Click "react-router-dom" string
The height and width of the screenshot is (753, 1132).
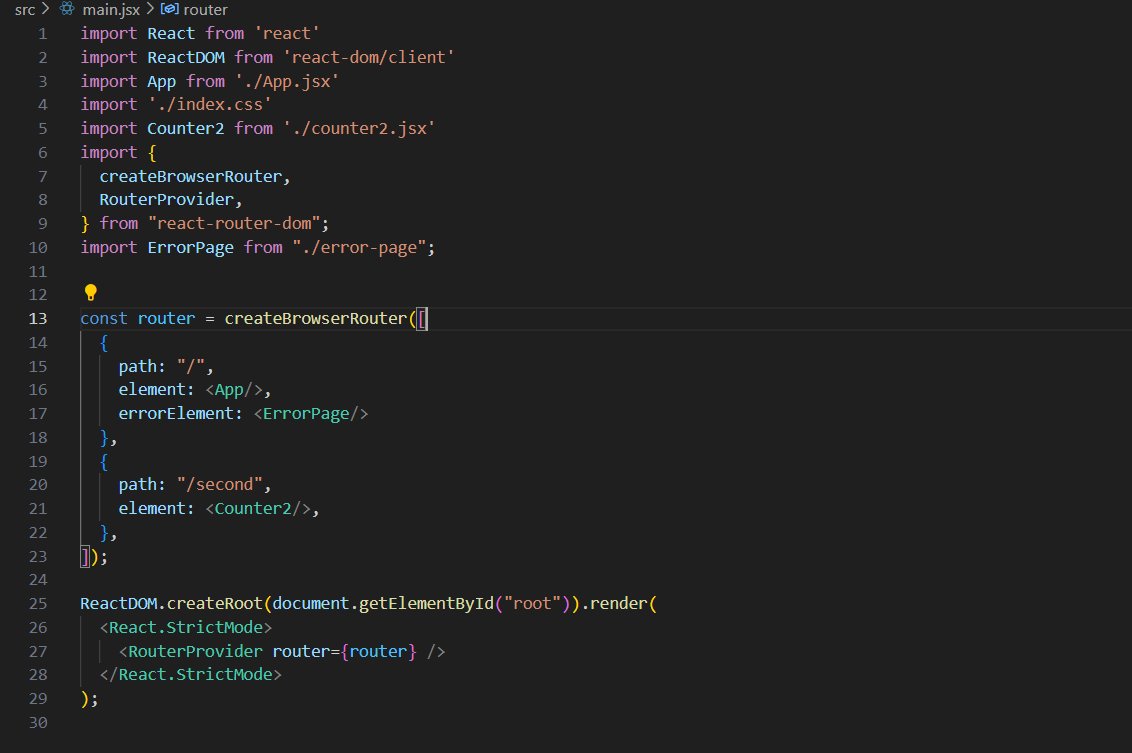[234, 223]
